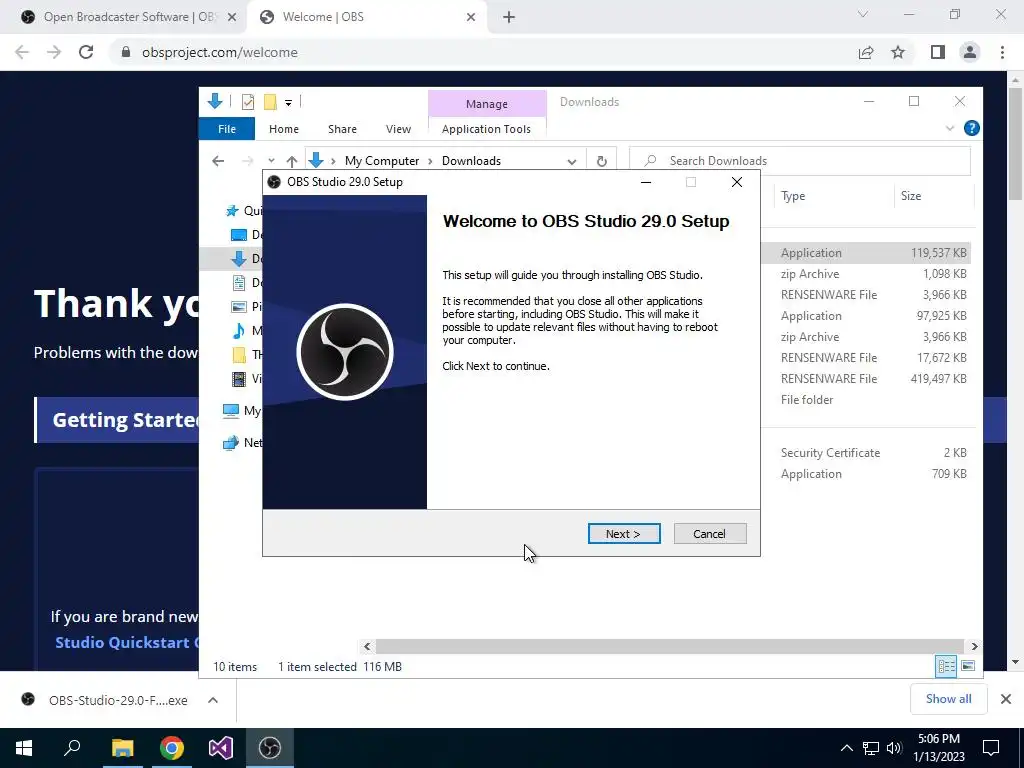Bookmark this page with the star icon
The width and height of the screenshot is (1024, 768).
point(898,52)
